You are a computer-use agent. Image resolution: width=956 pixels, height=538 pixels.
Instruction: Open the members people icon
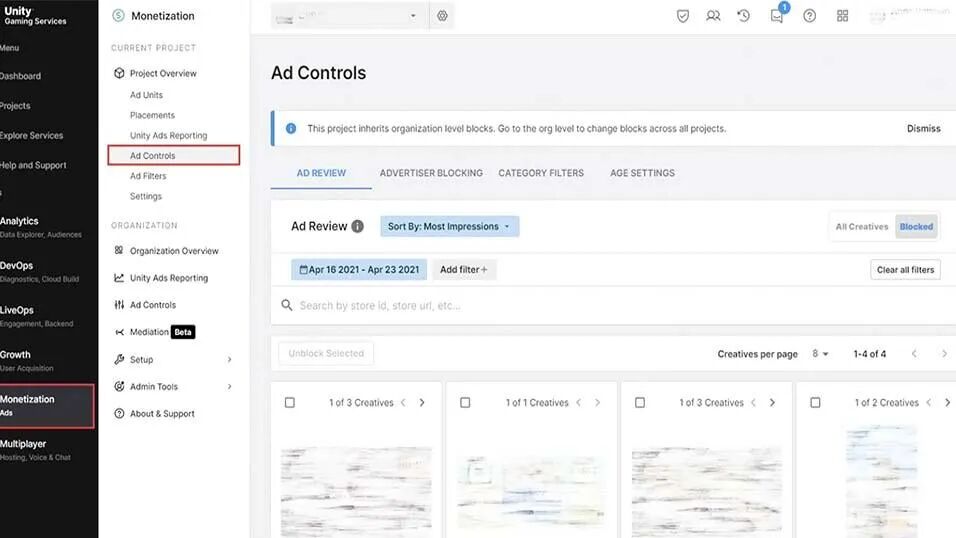point(713,16)
